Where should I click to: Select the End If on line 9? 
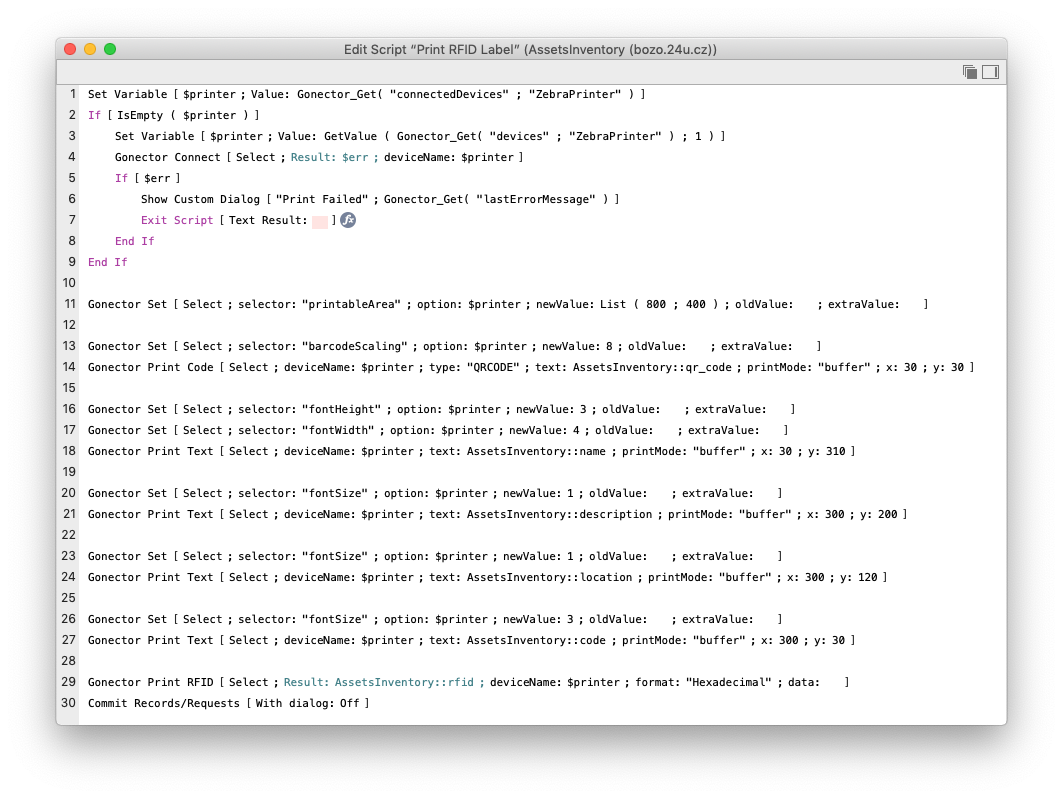(x=107, y=262)
